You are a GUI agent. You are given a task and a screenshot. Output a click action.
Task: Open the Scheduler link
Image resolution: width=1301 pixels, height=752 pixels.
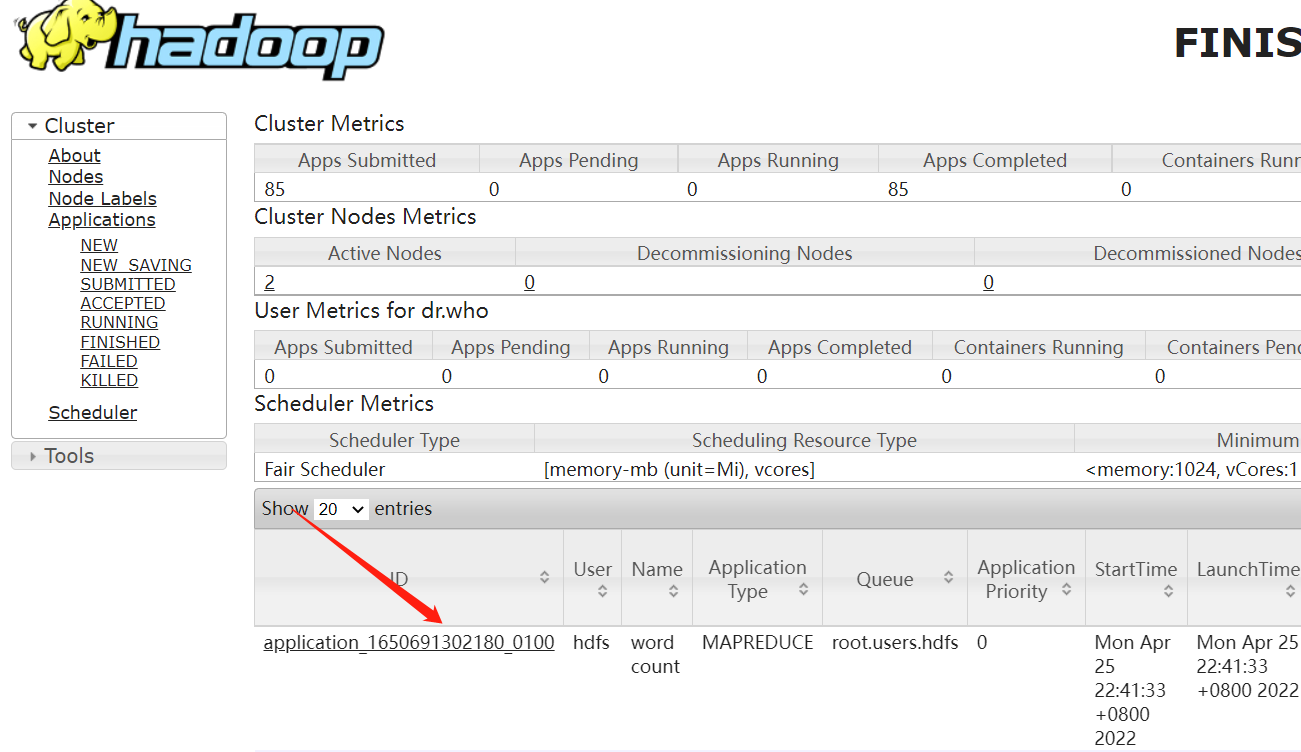click(93, 413)
